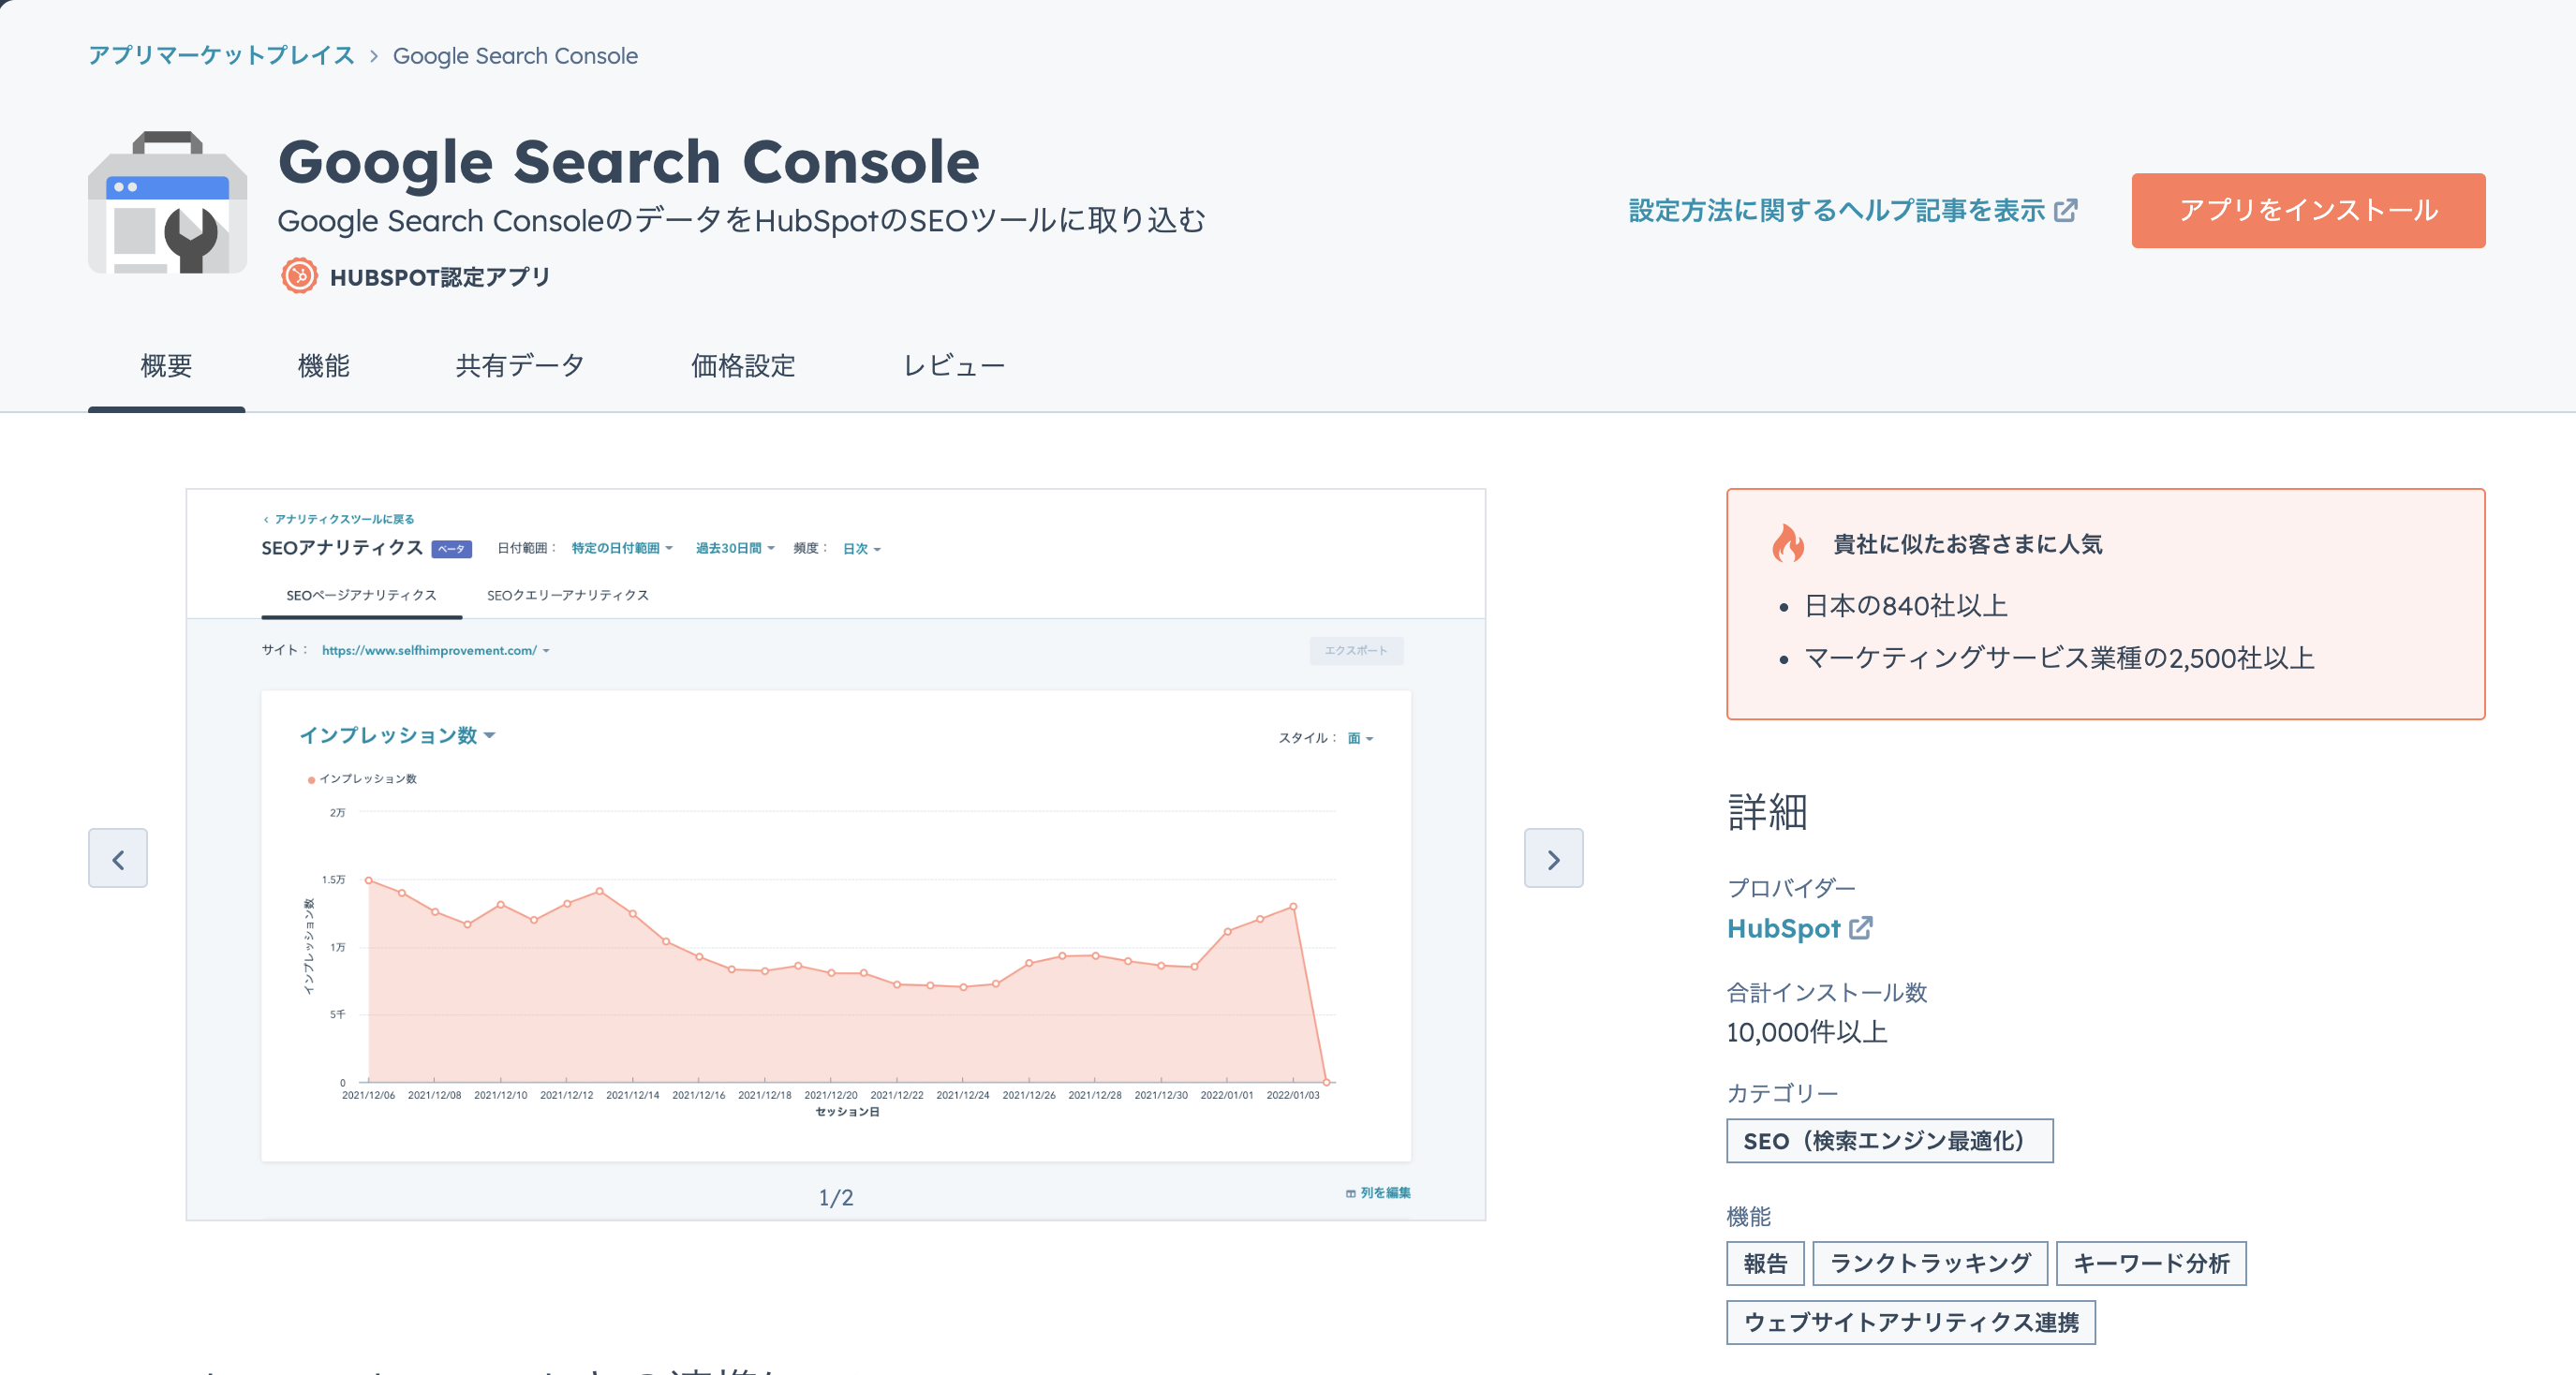Click the selfhimprovement.com site dropdown
Screen dimensions: 2576x1375
coord(436,651)
